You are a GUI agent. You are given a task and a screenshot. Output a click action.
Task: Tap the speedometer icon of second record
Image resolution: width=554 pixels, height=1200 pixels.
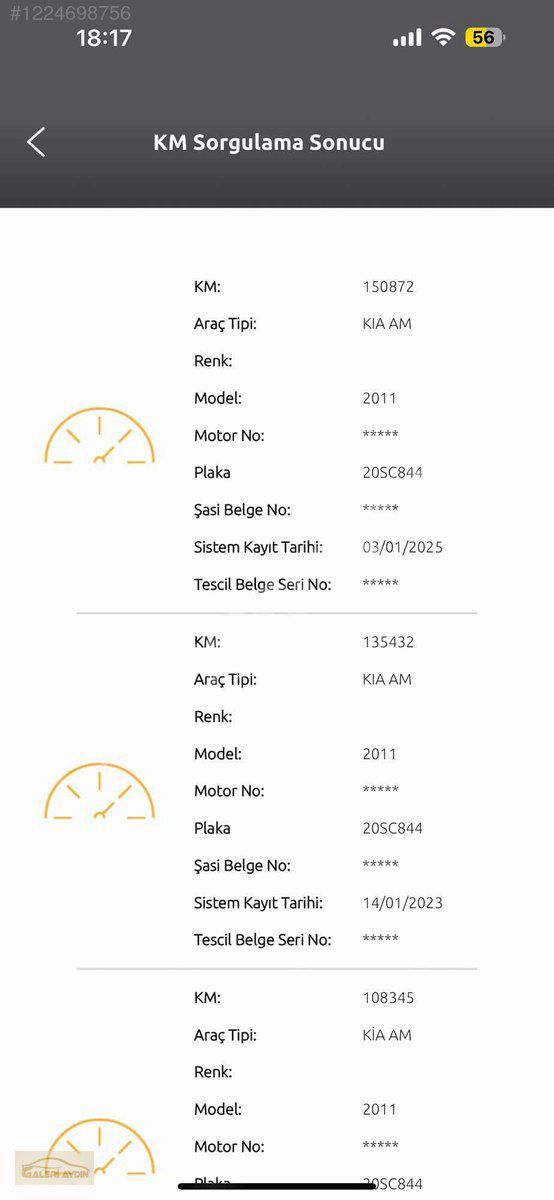[100, 791]
